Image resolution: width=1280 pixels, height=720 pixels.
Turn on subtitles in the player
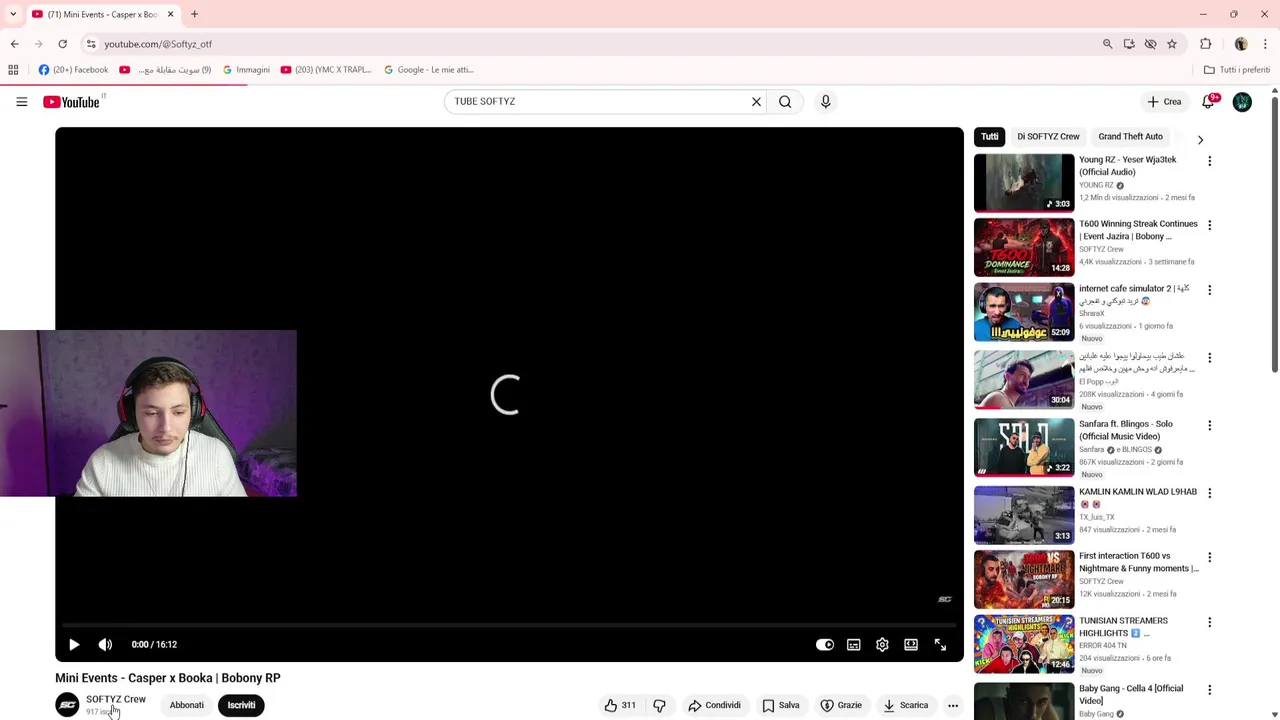coord(853,645)
